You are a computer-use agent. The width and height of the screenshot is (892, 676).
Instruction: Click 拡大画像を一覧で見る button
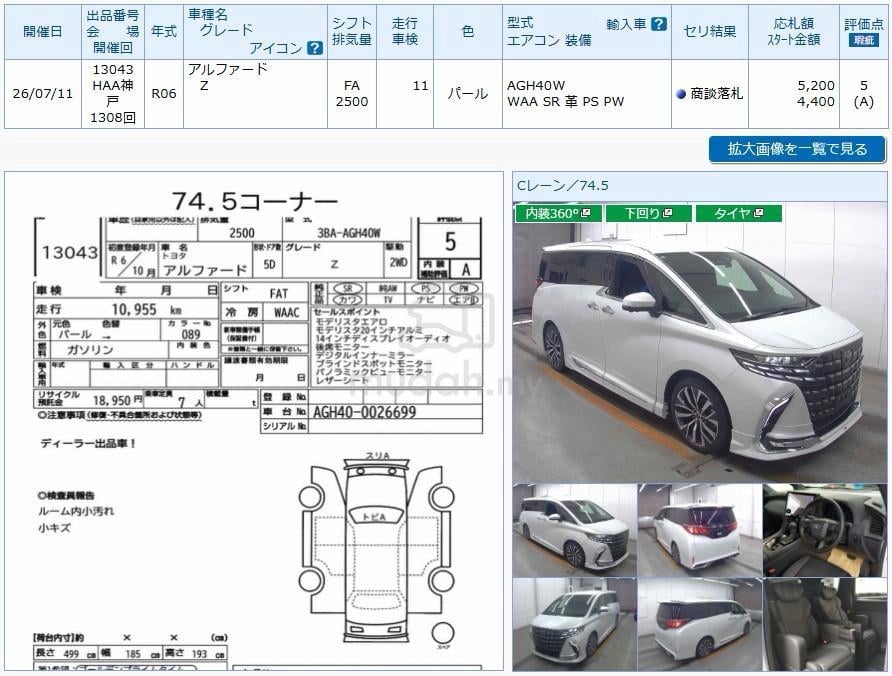point(797,150)
